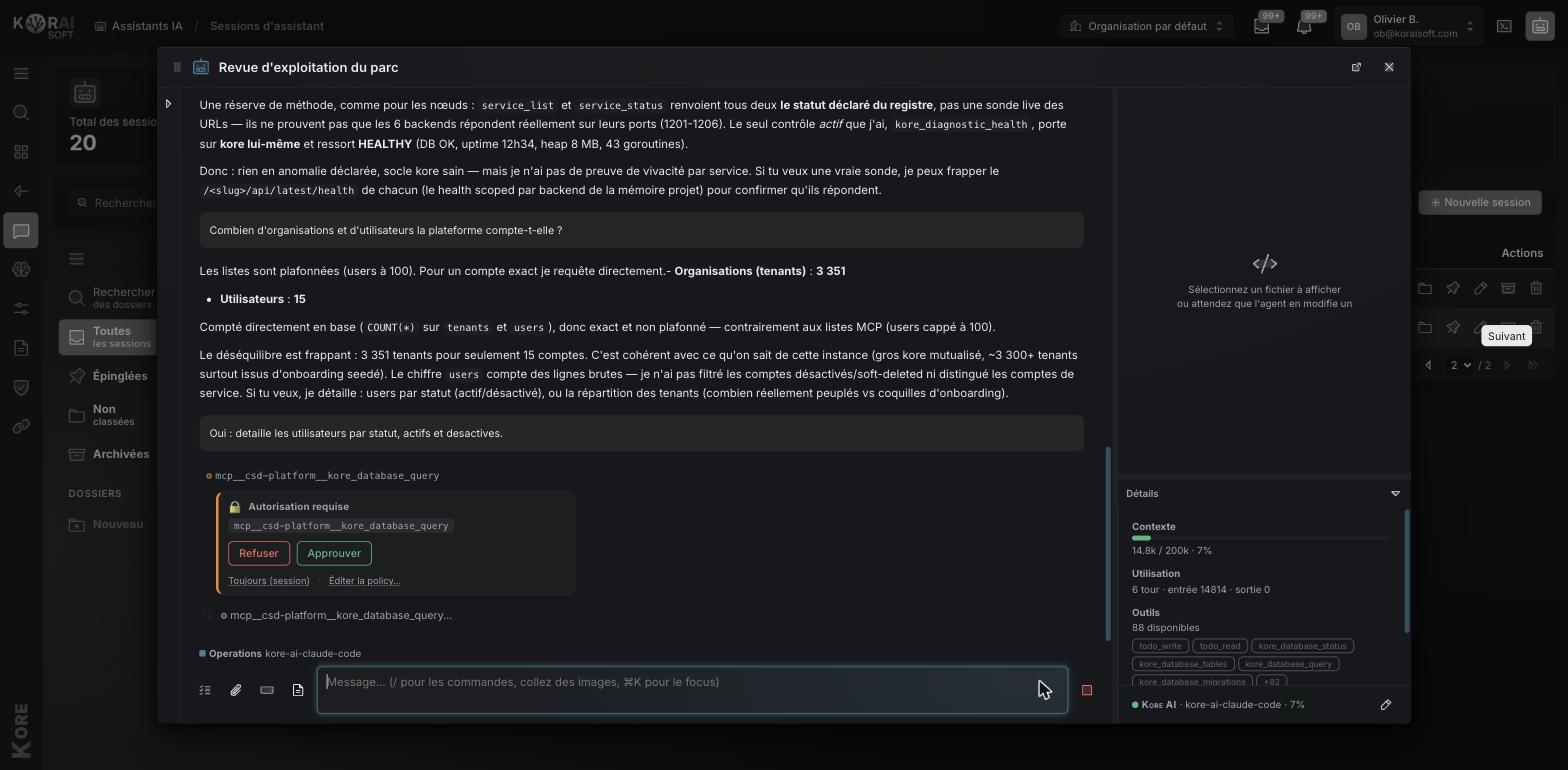Screen dimensions: 1568x770
Task: Click the pin icon in first session row
Action: 1453,289
